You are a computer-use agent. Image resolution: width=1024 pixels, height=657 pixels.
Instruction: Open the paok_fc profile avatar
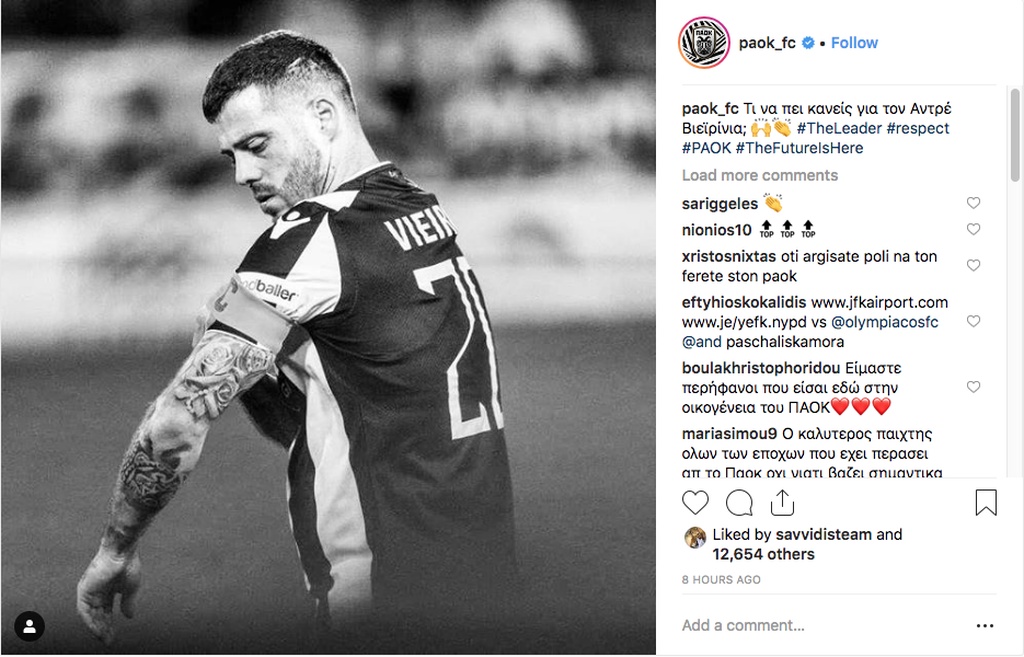704,42
